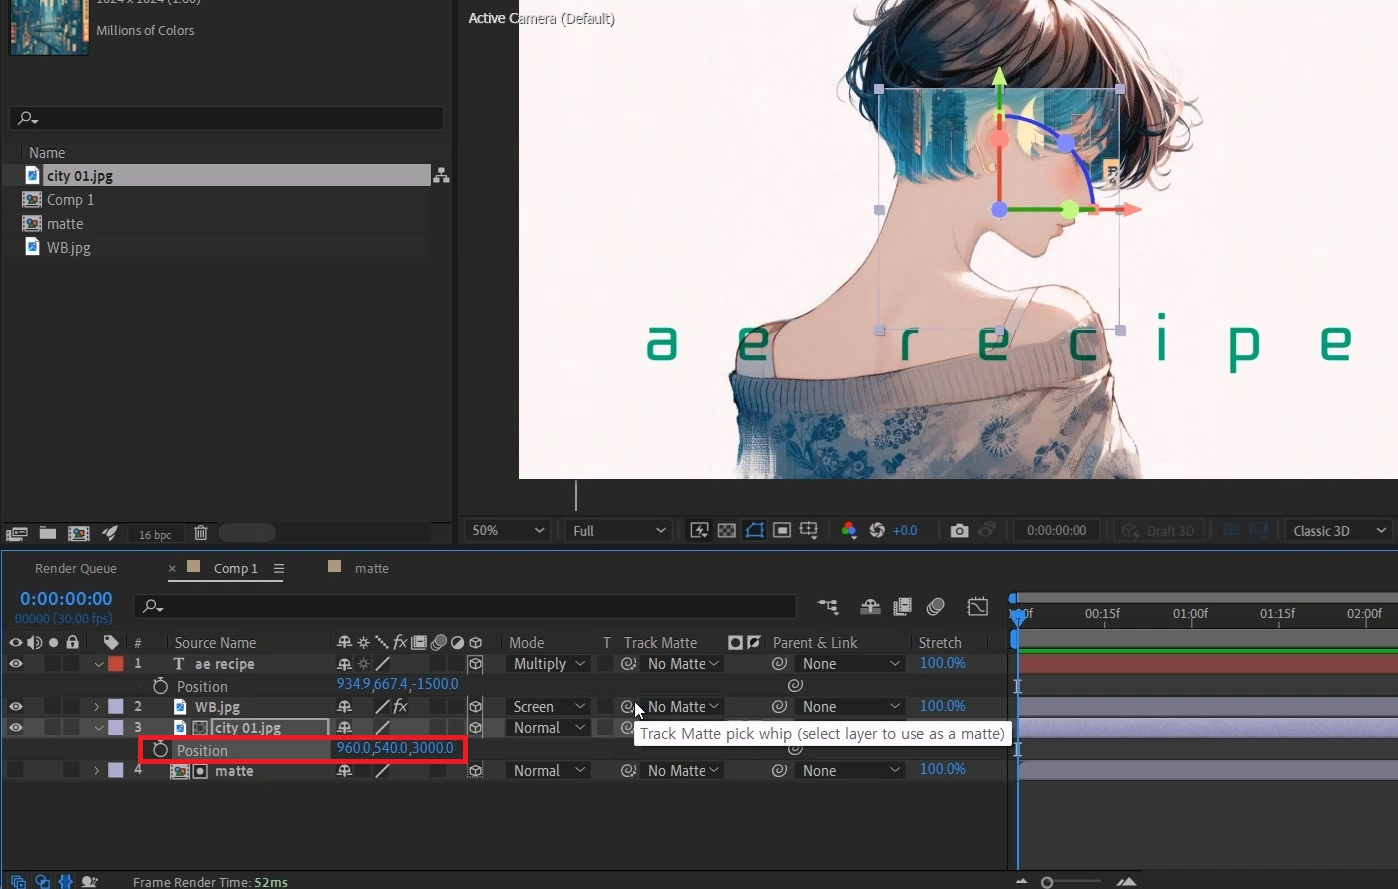Screen dimensions: 1398x889
Task: Open magnification 50% dropdown
Action: pyautogui.click(x=508, y=531)
